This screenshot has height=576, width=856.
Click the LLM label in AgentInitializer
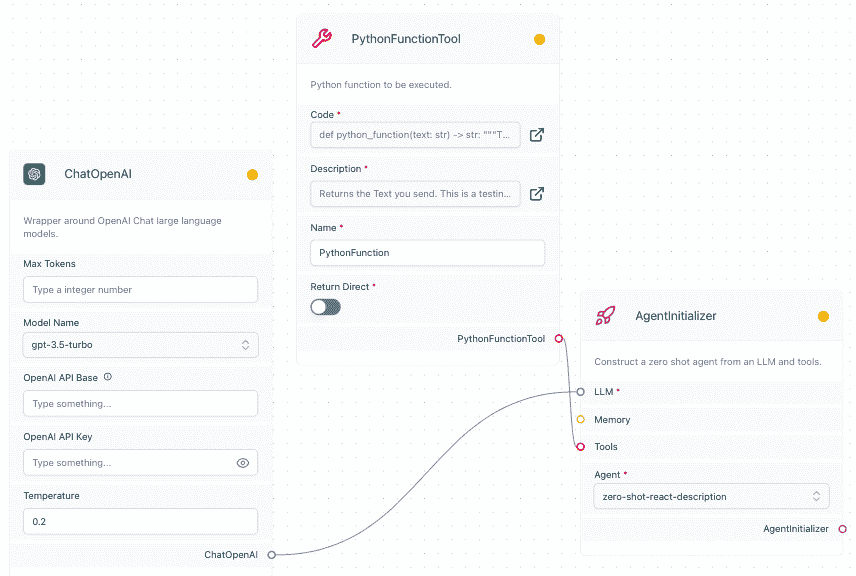pos(604,392)
